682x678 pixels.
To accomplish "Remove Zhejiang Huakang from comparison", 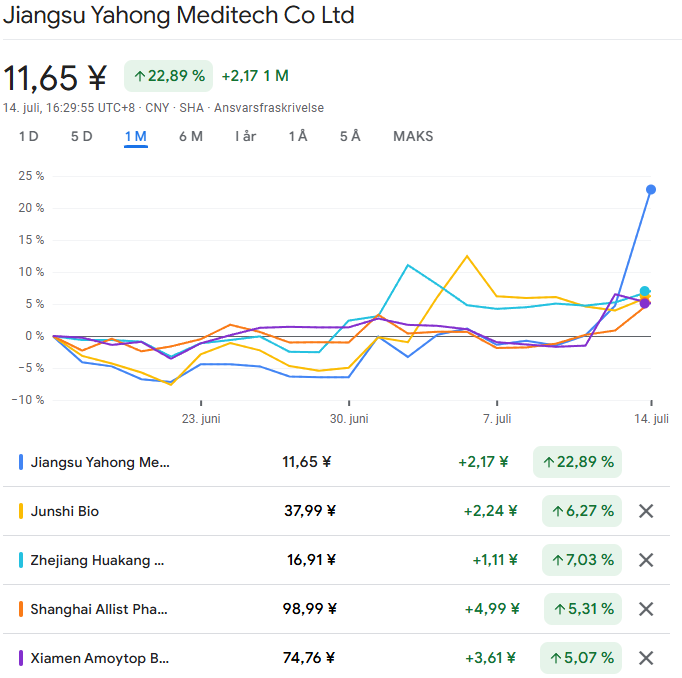I will (646, 560).
